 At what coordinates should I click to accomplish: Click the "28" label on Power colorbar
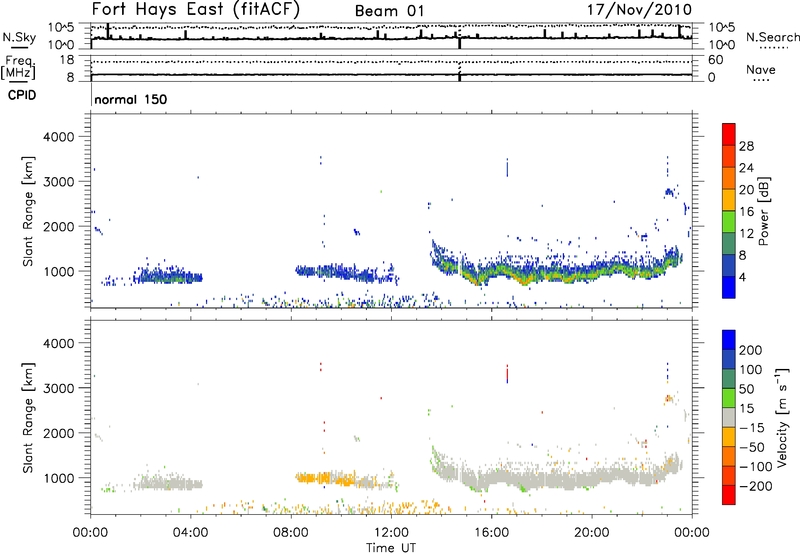[x=746, y=146]
